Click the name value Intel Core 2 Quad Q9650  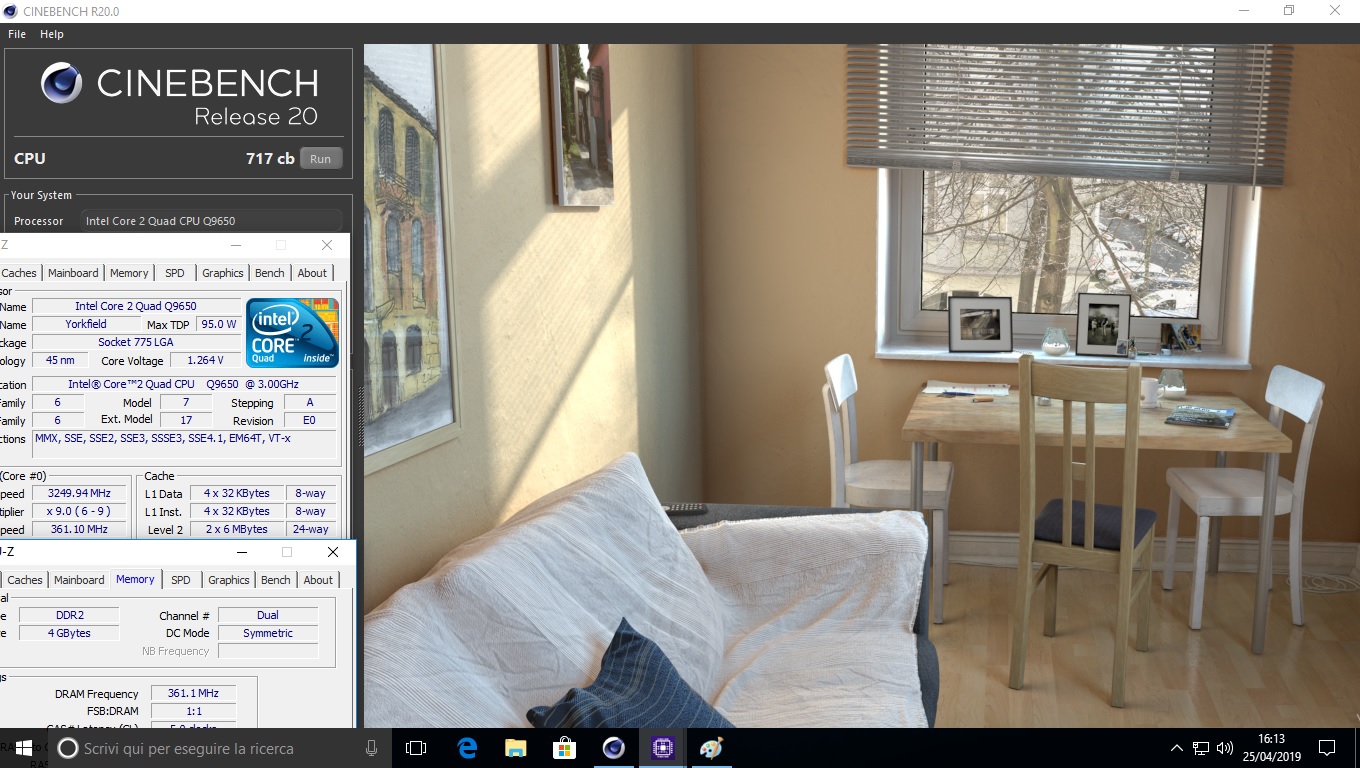coord(136,306)
